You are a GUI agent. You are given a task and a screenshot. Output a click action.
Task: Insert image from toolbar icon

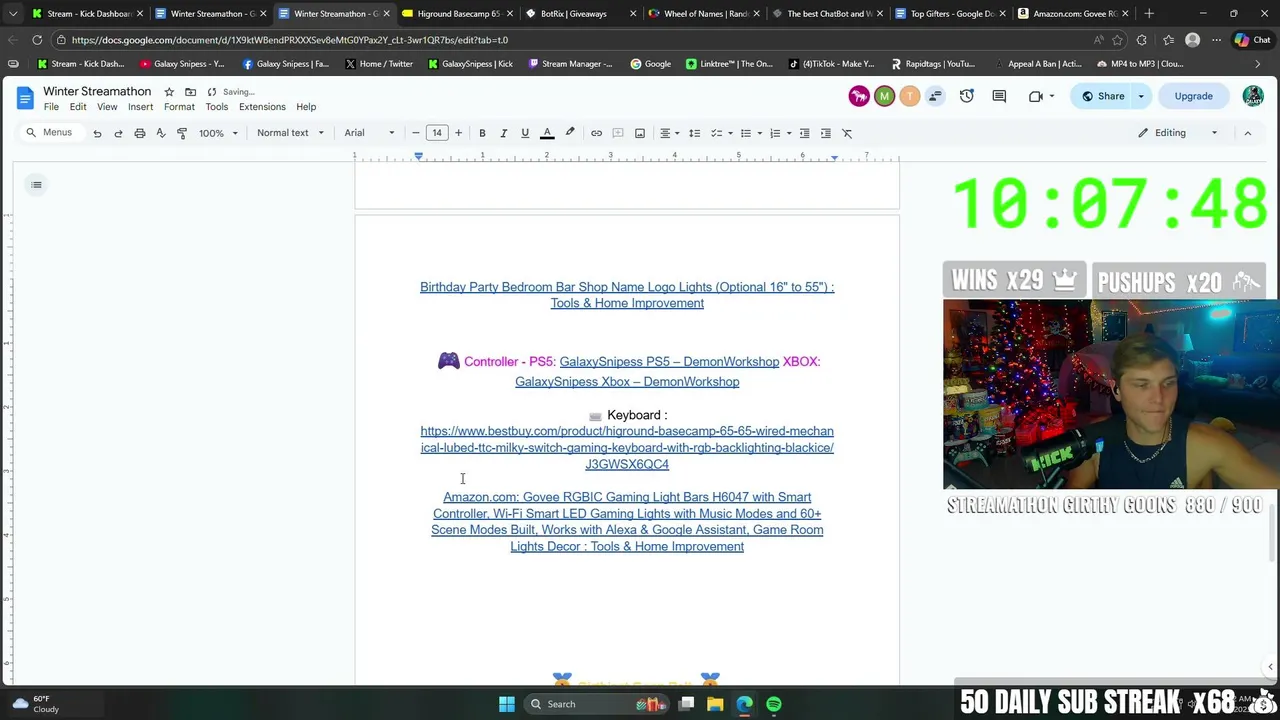tap(640, 133)
